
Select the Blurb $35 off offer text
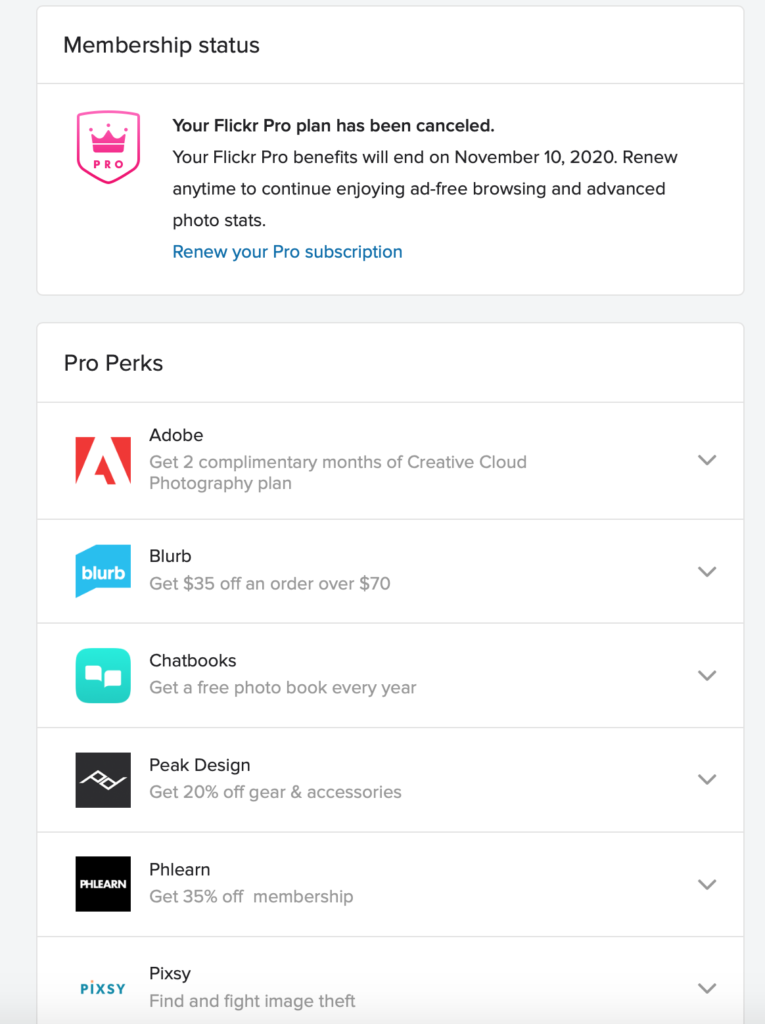coord(269,584)
